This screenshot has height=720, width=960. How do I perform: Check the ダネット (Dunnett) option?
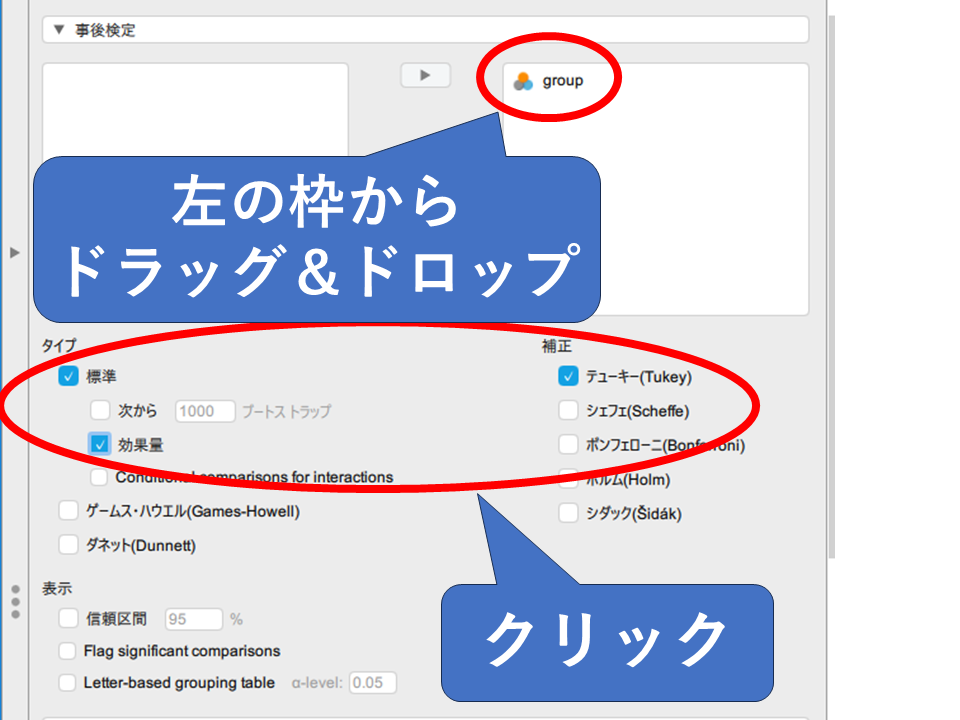pos(68,545)
